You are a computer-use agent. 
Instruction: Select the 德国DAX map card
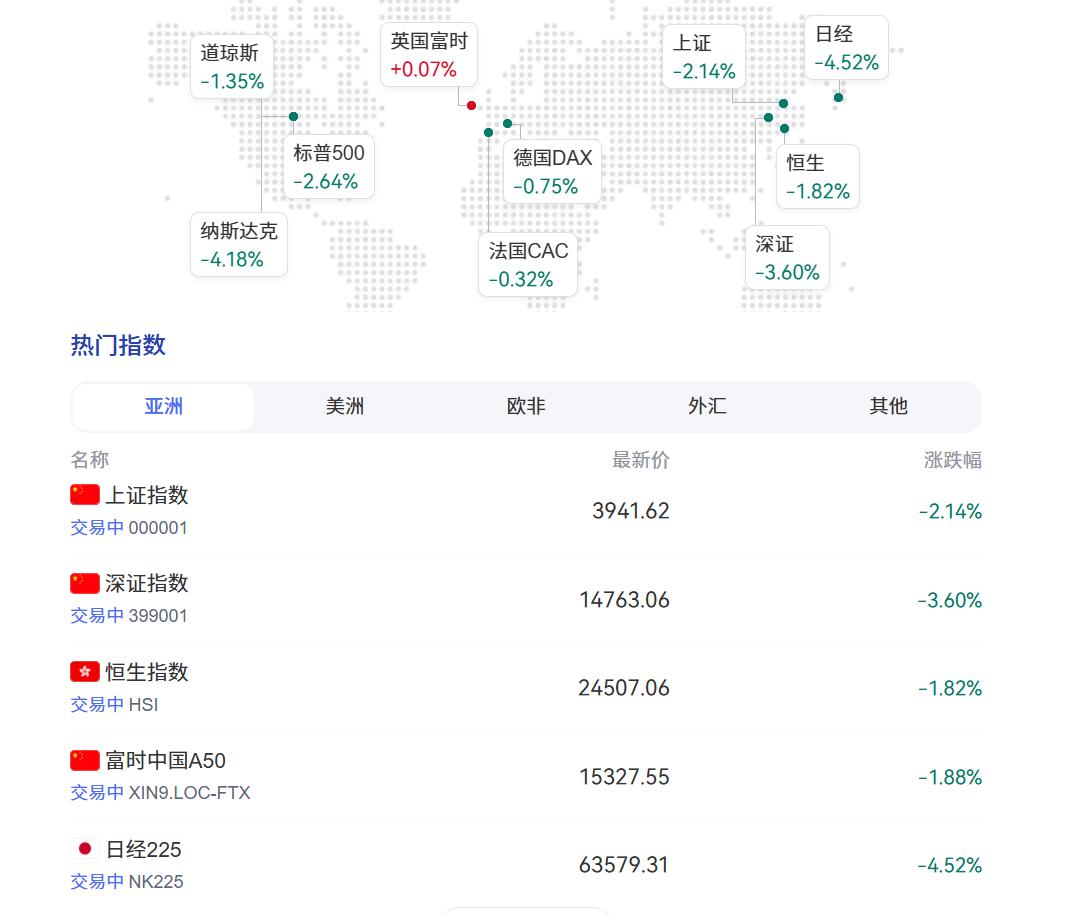552,171
